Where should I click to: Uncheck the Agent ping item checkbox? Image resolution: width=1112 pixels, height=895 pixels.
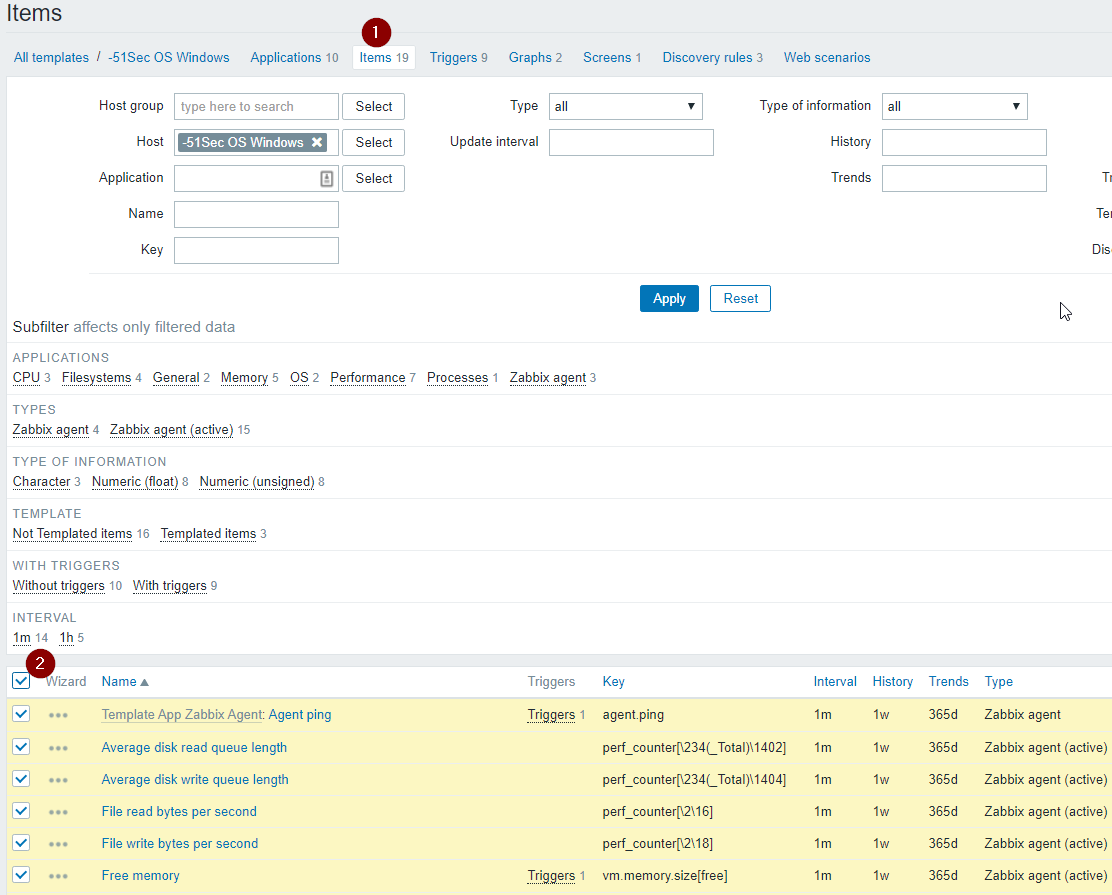pyautogui.click(x=21, y=713)
